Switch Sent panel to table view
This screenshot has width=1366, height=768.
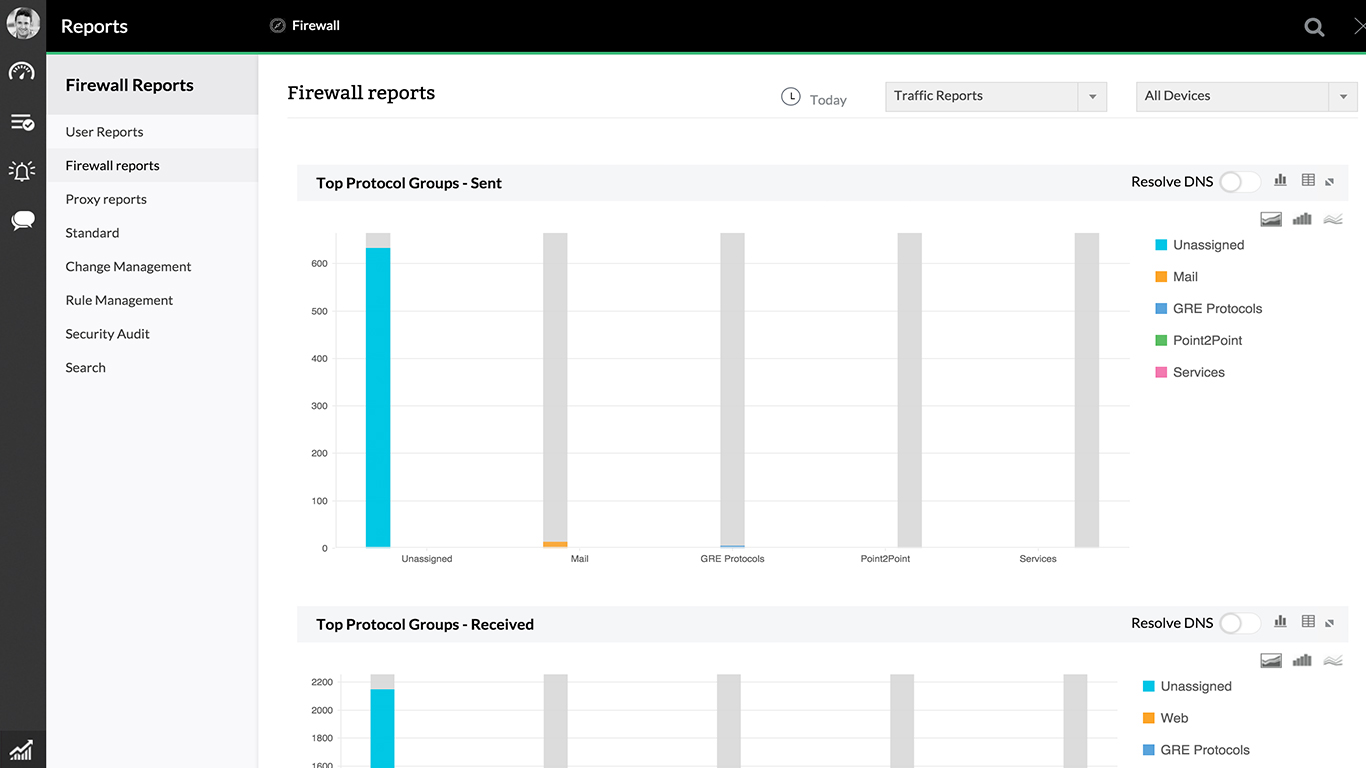click(x=1308, y=180)
